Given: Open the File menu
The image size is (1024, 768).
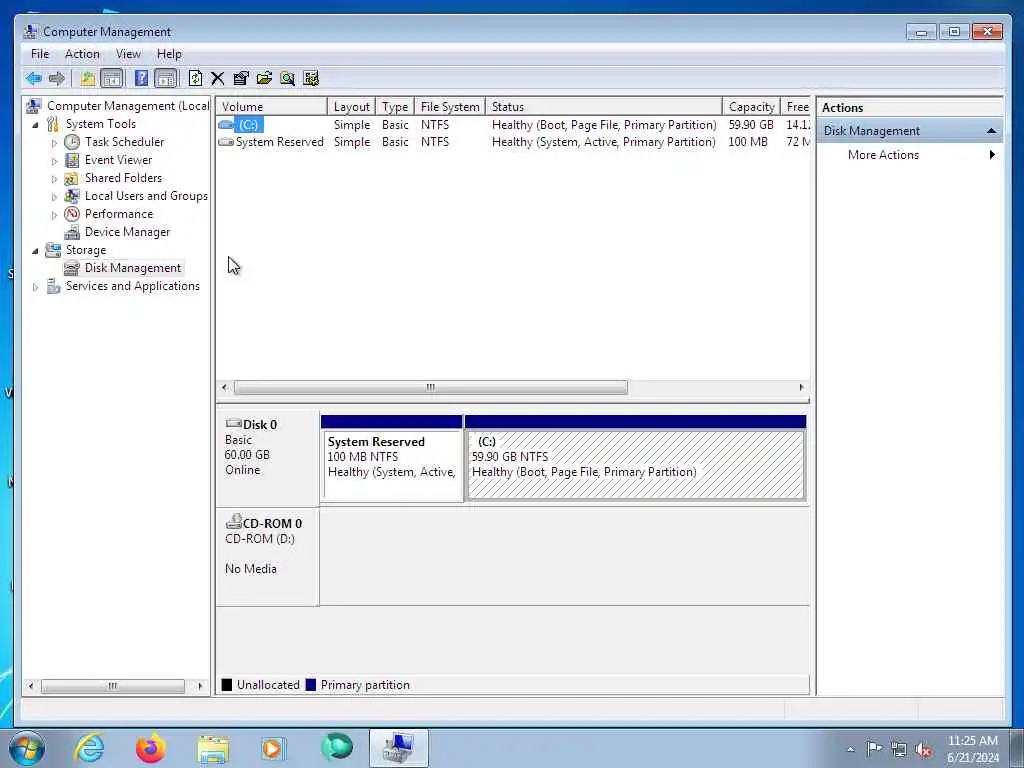Looking at the screenshot, I should (x=40, y=54).
